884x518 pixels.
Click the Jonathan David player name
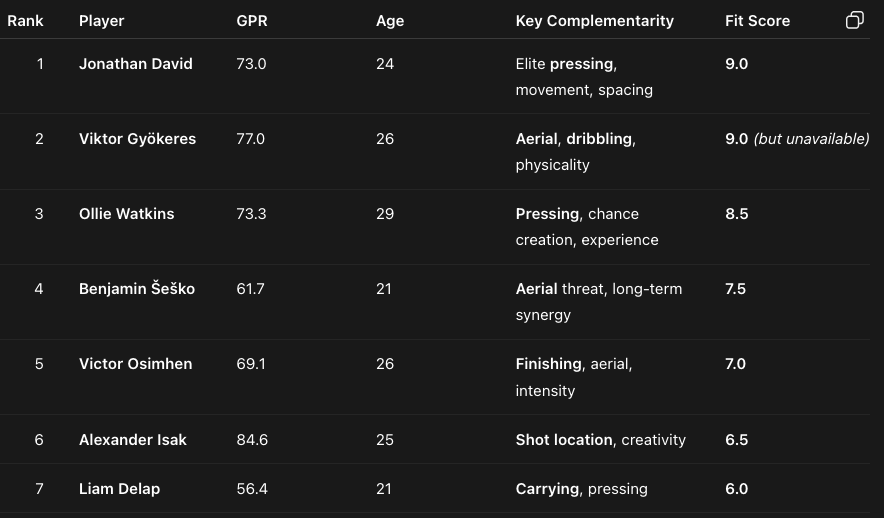click(136, 64)
